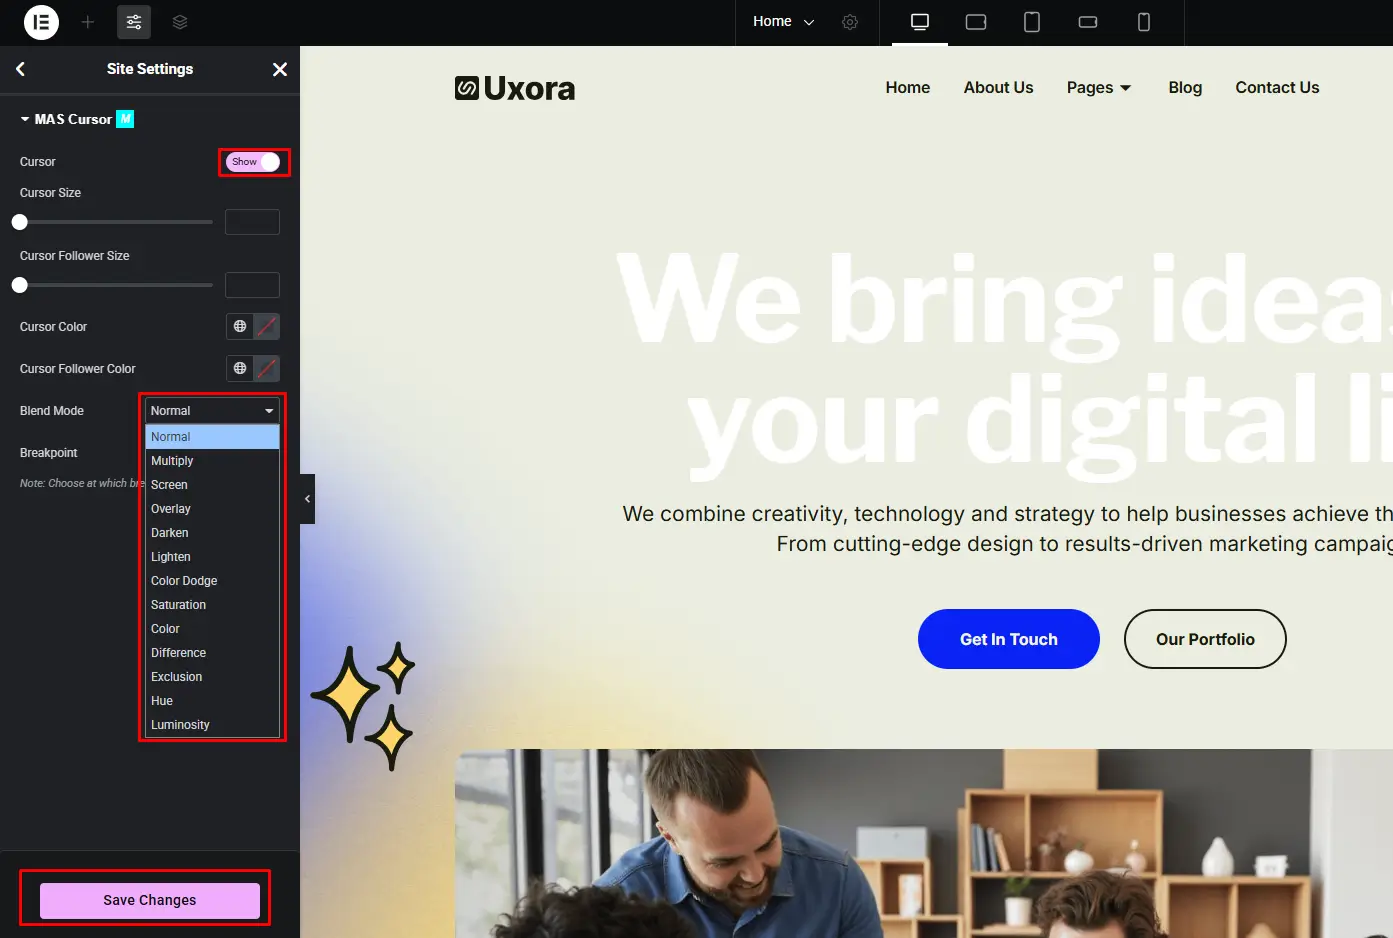Switch to desktop device view
The image size is (1393, 938).
(920, 22)
